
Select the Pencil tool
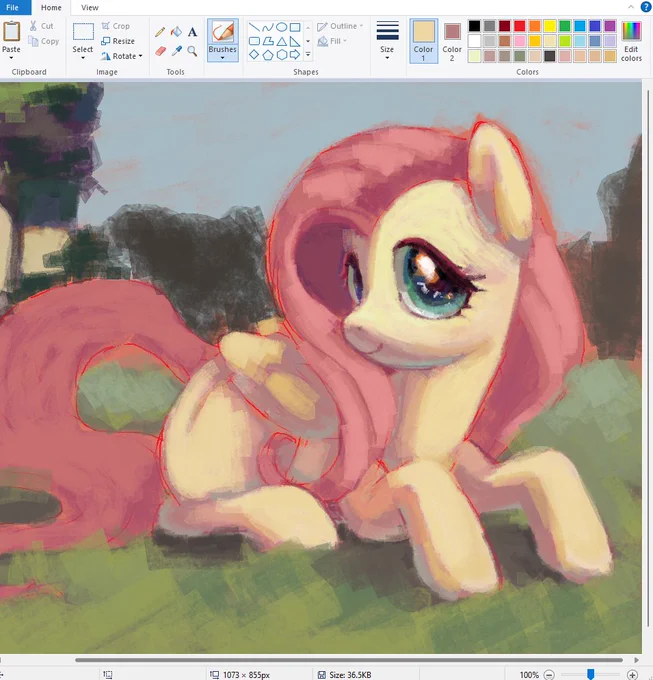click(160, 32)
